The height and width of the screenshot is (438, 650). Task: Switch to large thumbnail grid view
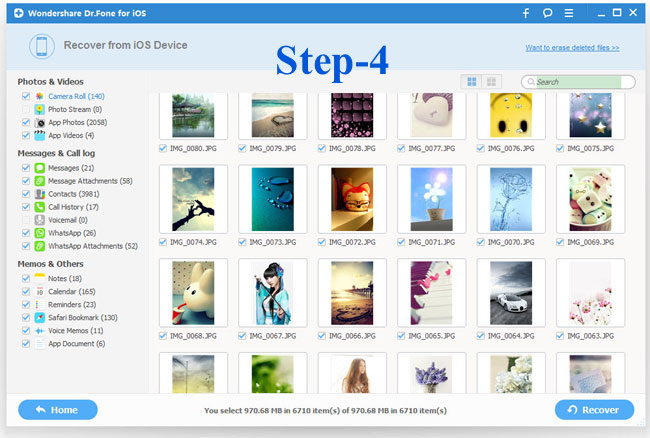[x=472, y=81]
